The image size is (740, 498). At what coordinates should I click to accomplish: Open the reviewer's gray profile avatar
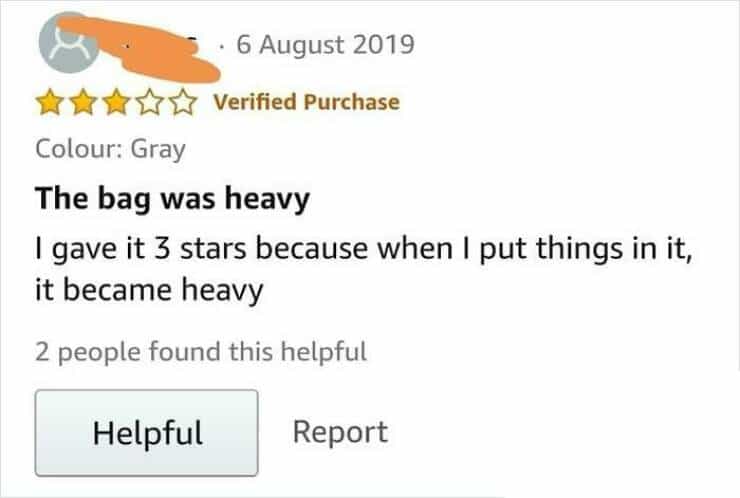pyautogui.click(x=69, y=43)
